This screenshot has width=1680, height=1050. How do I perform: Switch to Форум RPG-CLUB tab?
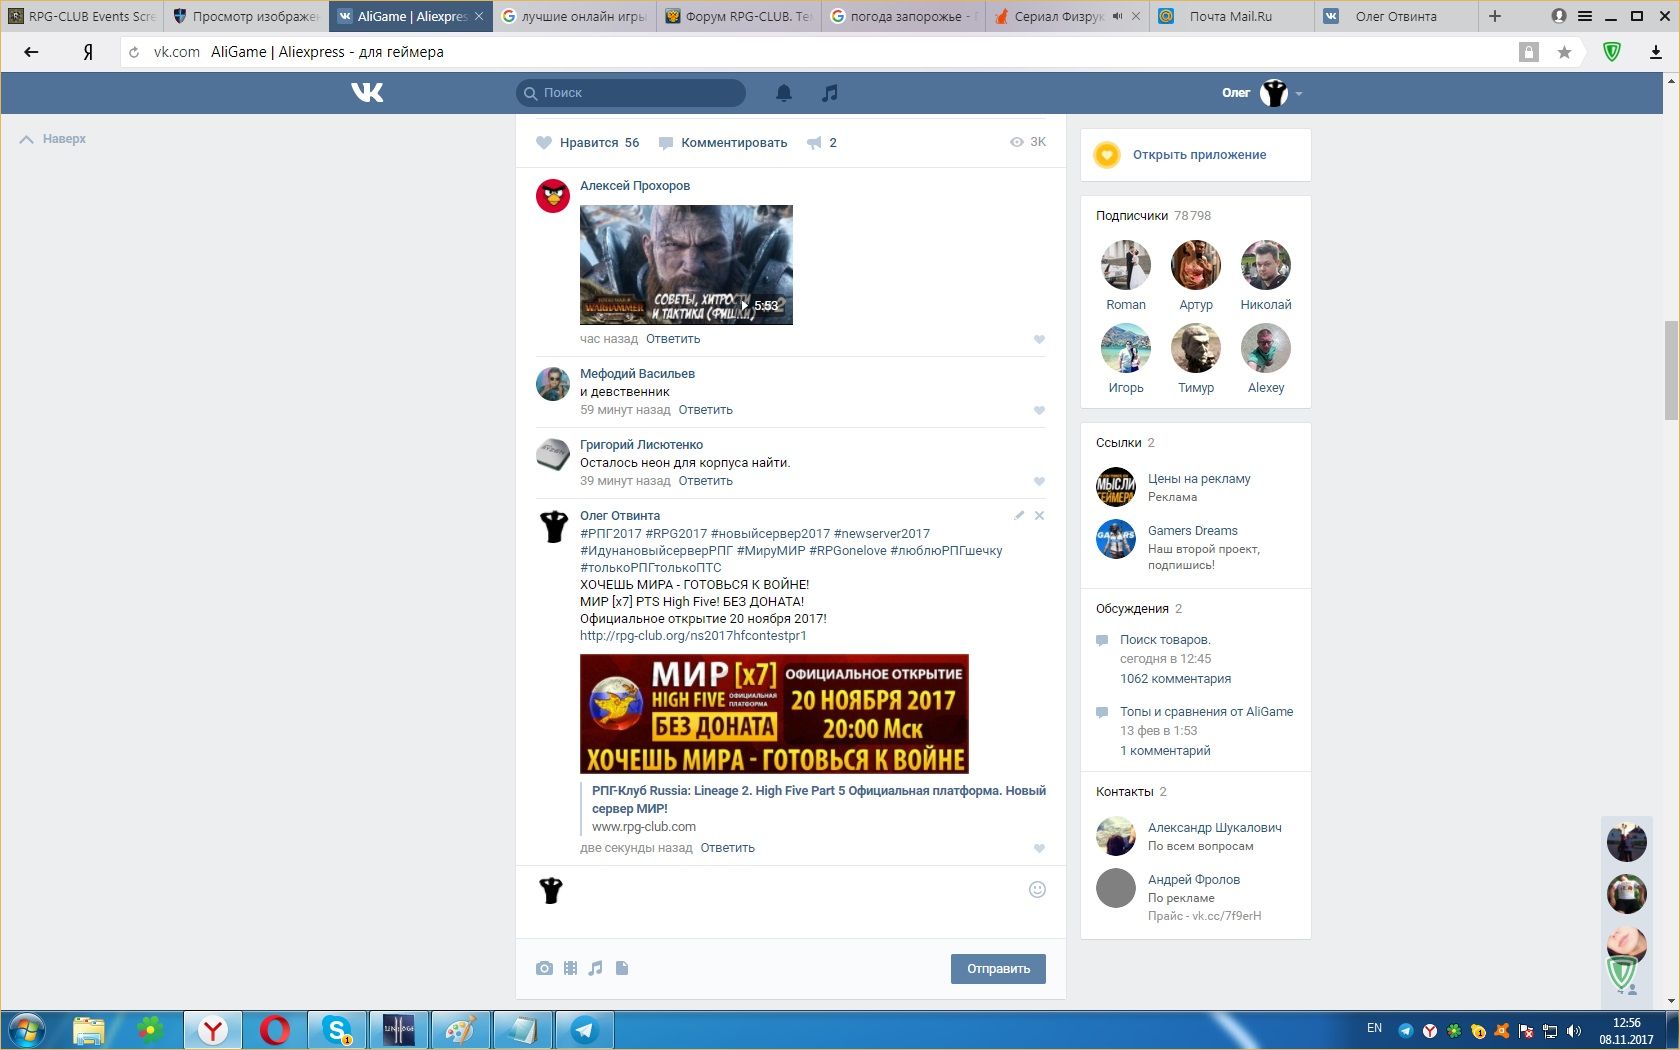[739, 16]
